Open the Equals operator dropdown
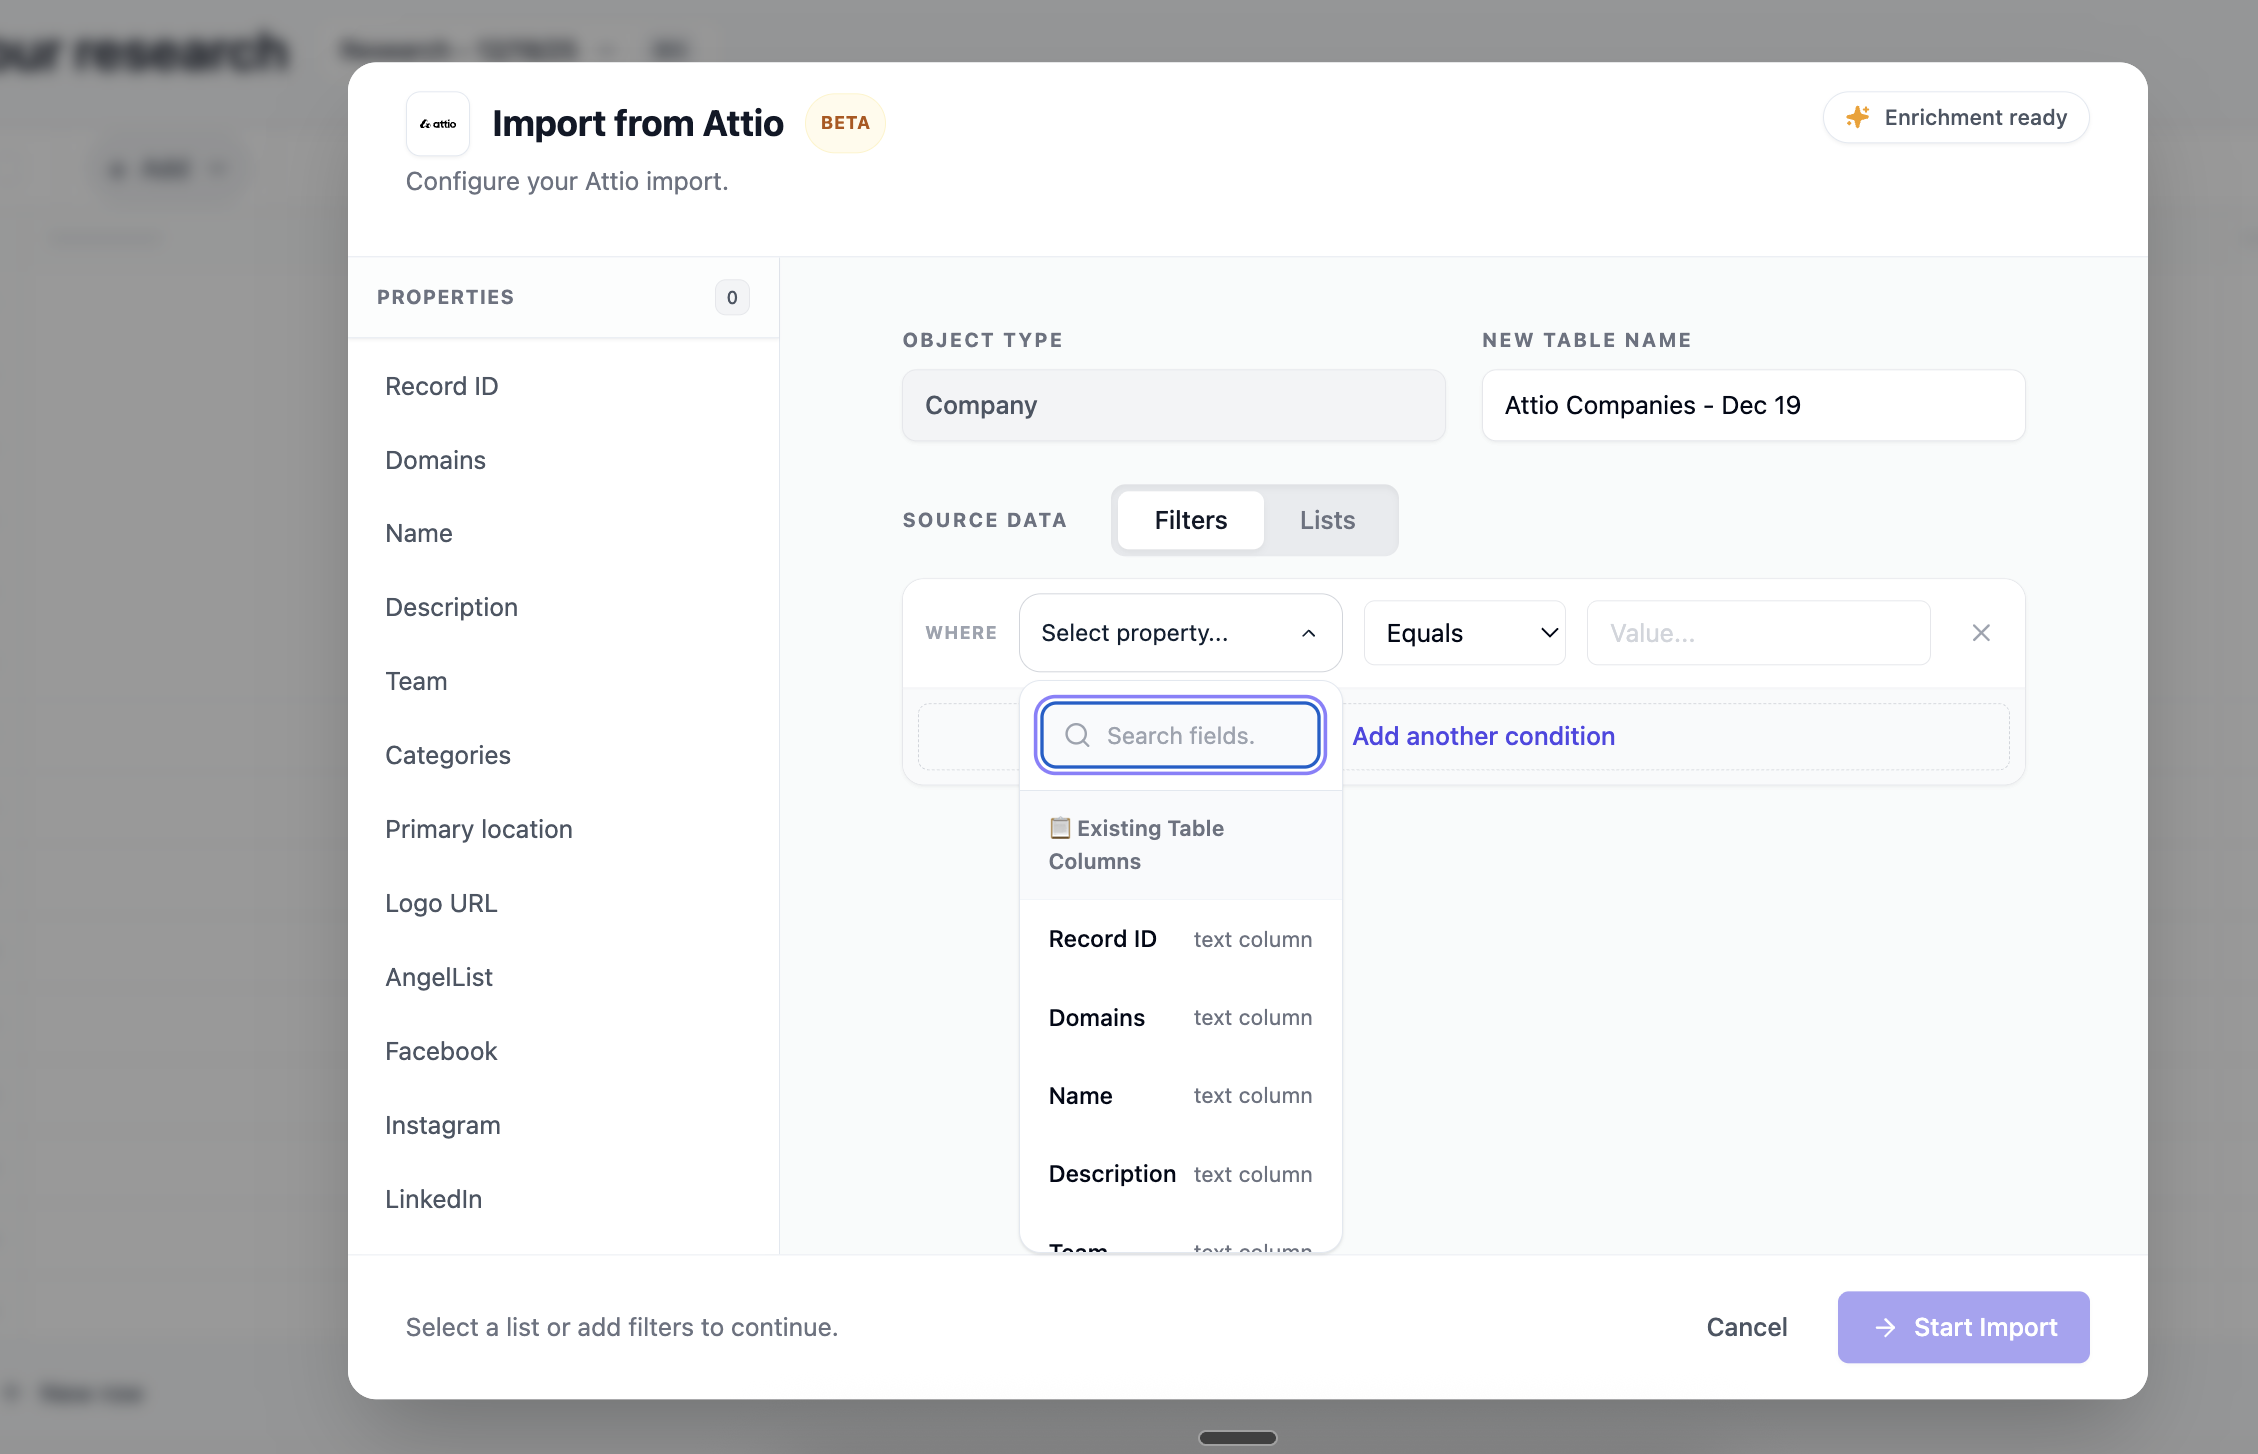 coord(1464,633)
